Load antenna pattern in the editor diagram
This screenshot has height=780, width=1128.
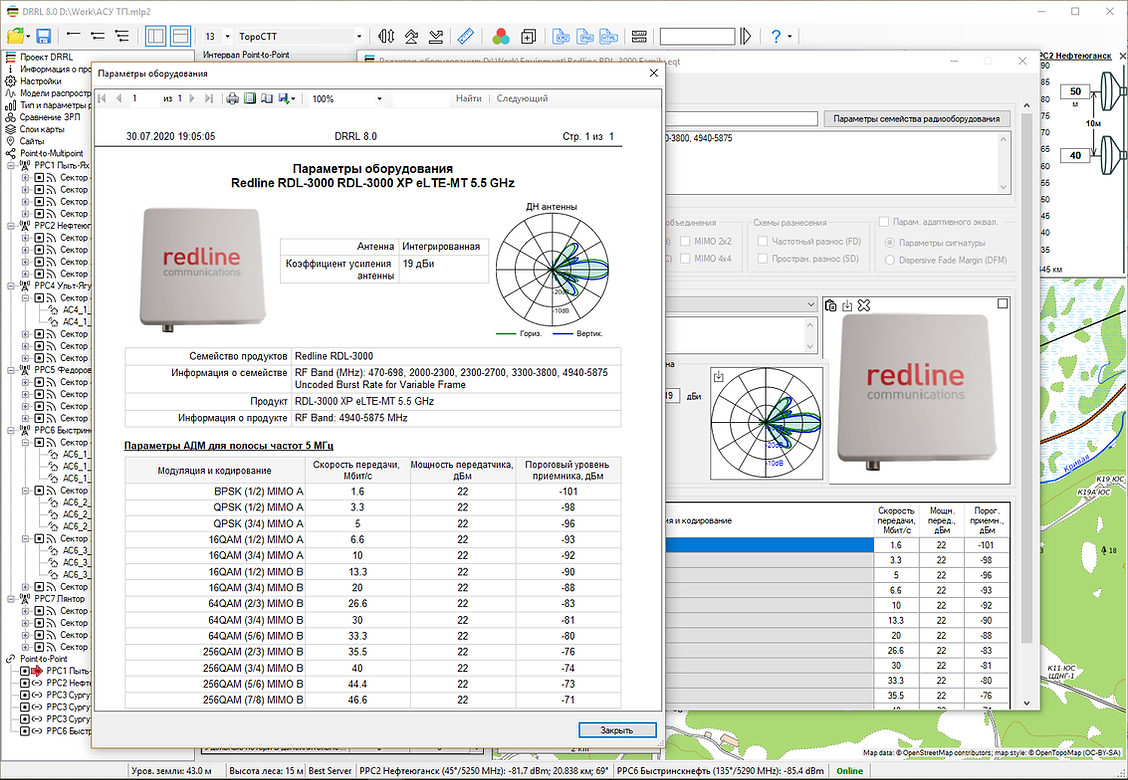[718, 376]
